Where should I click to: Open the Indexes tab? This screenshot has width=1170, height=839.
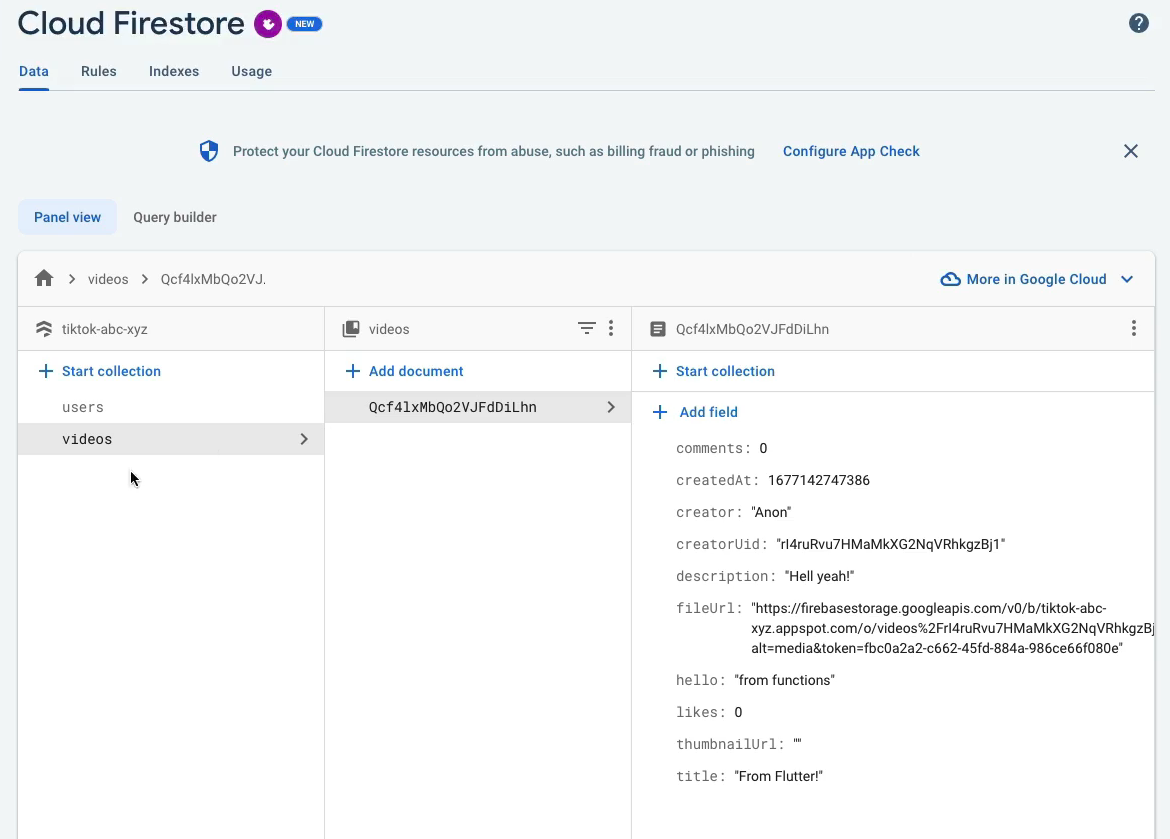tap(174, 71)
